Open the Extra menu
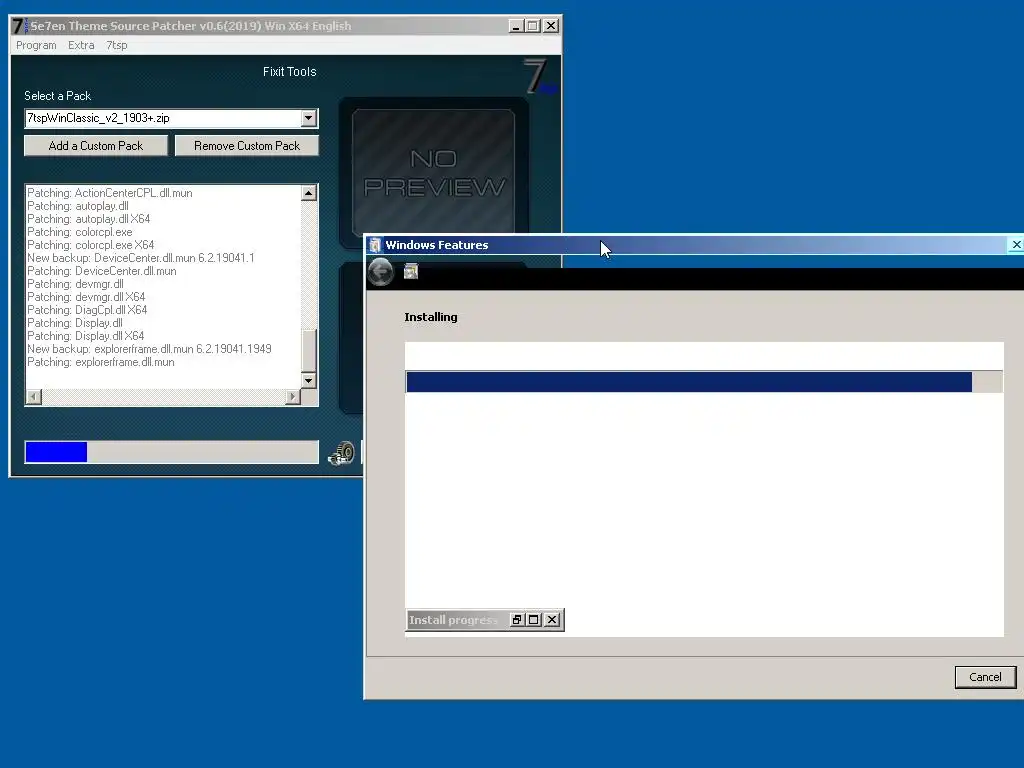1024x768 pixels. (x=81, y=45)
